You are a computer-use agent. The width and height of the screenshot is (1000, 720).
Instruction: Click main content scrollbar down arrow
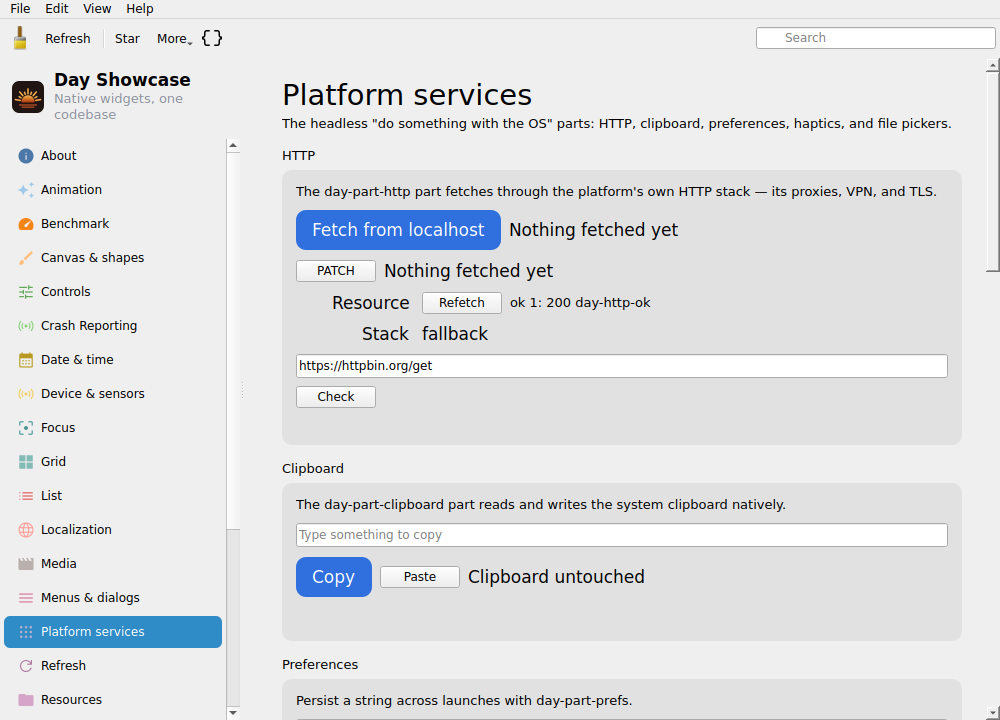click(x=992, y=713)
